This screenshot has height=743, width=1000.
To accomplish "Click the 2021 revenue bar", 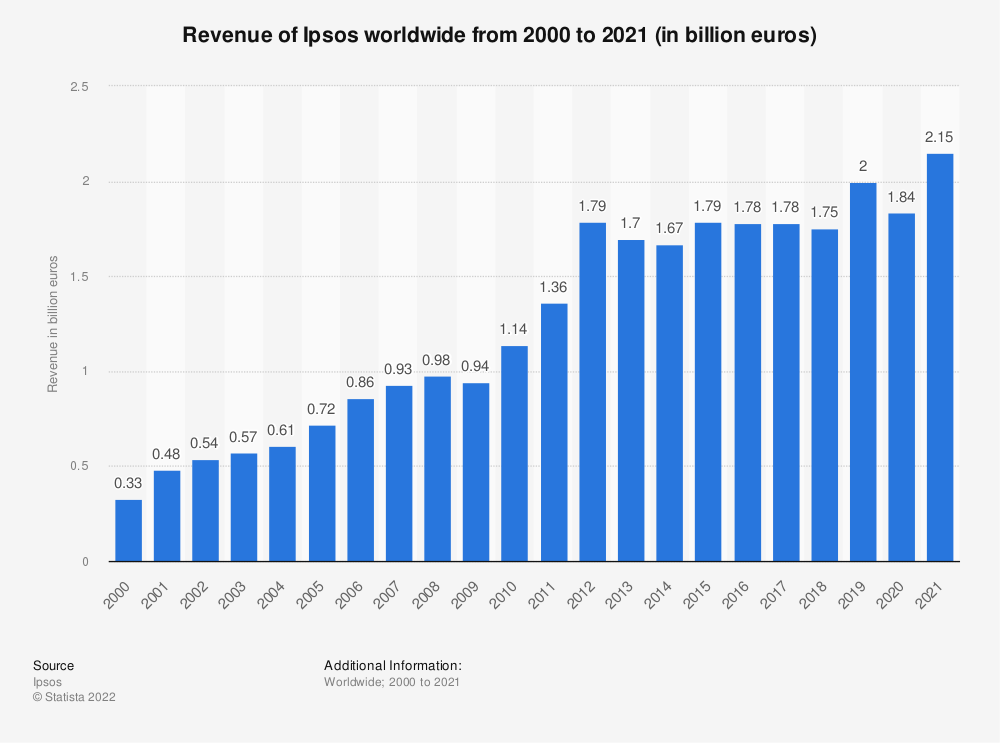I will (x=939, y=357).
